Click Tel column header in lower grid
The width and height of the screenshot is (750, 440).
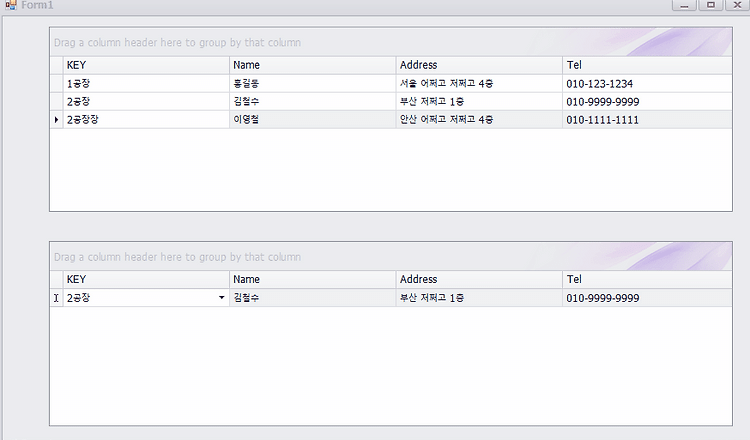click(x=647, y=279)
